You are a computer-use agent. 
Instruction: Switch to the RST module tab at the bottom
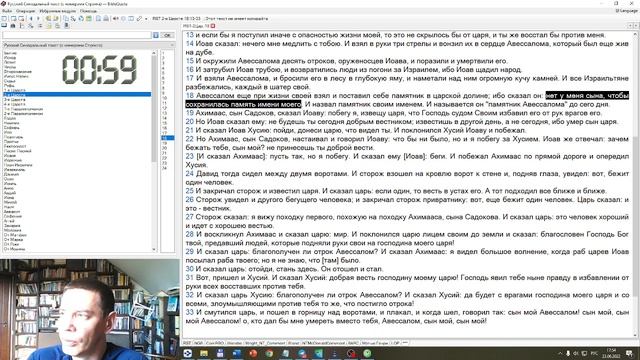tap(187, 343)
